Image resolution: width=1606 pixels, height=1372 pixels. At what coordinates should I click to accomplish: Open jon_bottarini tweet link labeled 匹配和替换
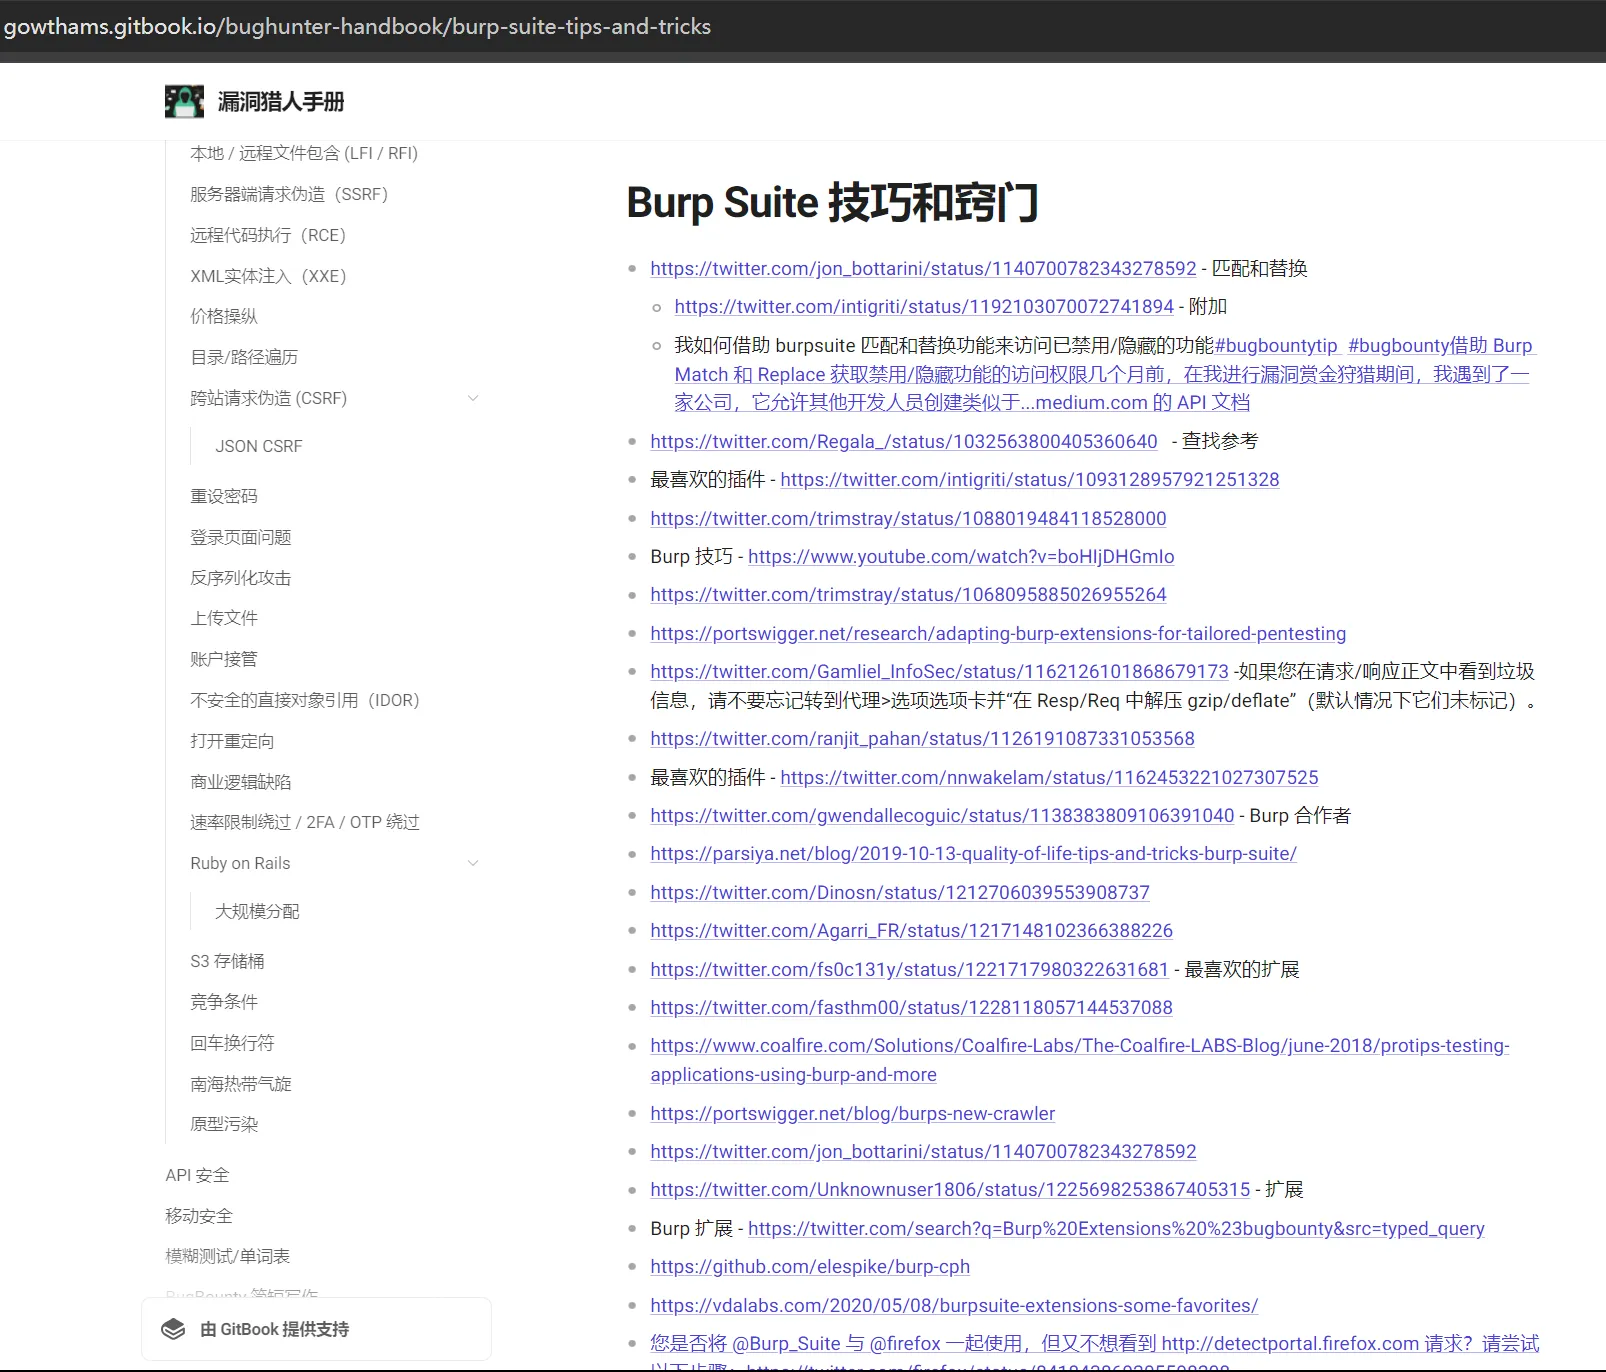click(x=923, y=268)
